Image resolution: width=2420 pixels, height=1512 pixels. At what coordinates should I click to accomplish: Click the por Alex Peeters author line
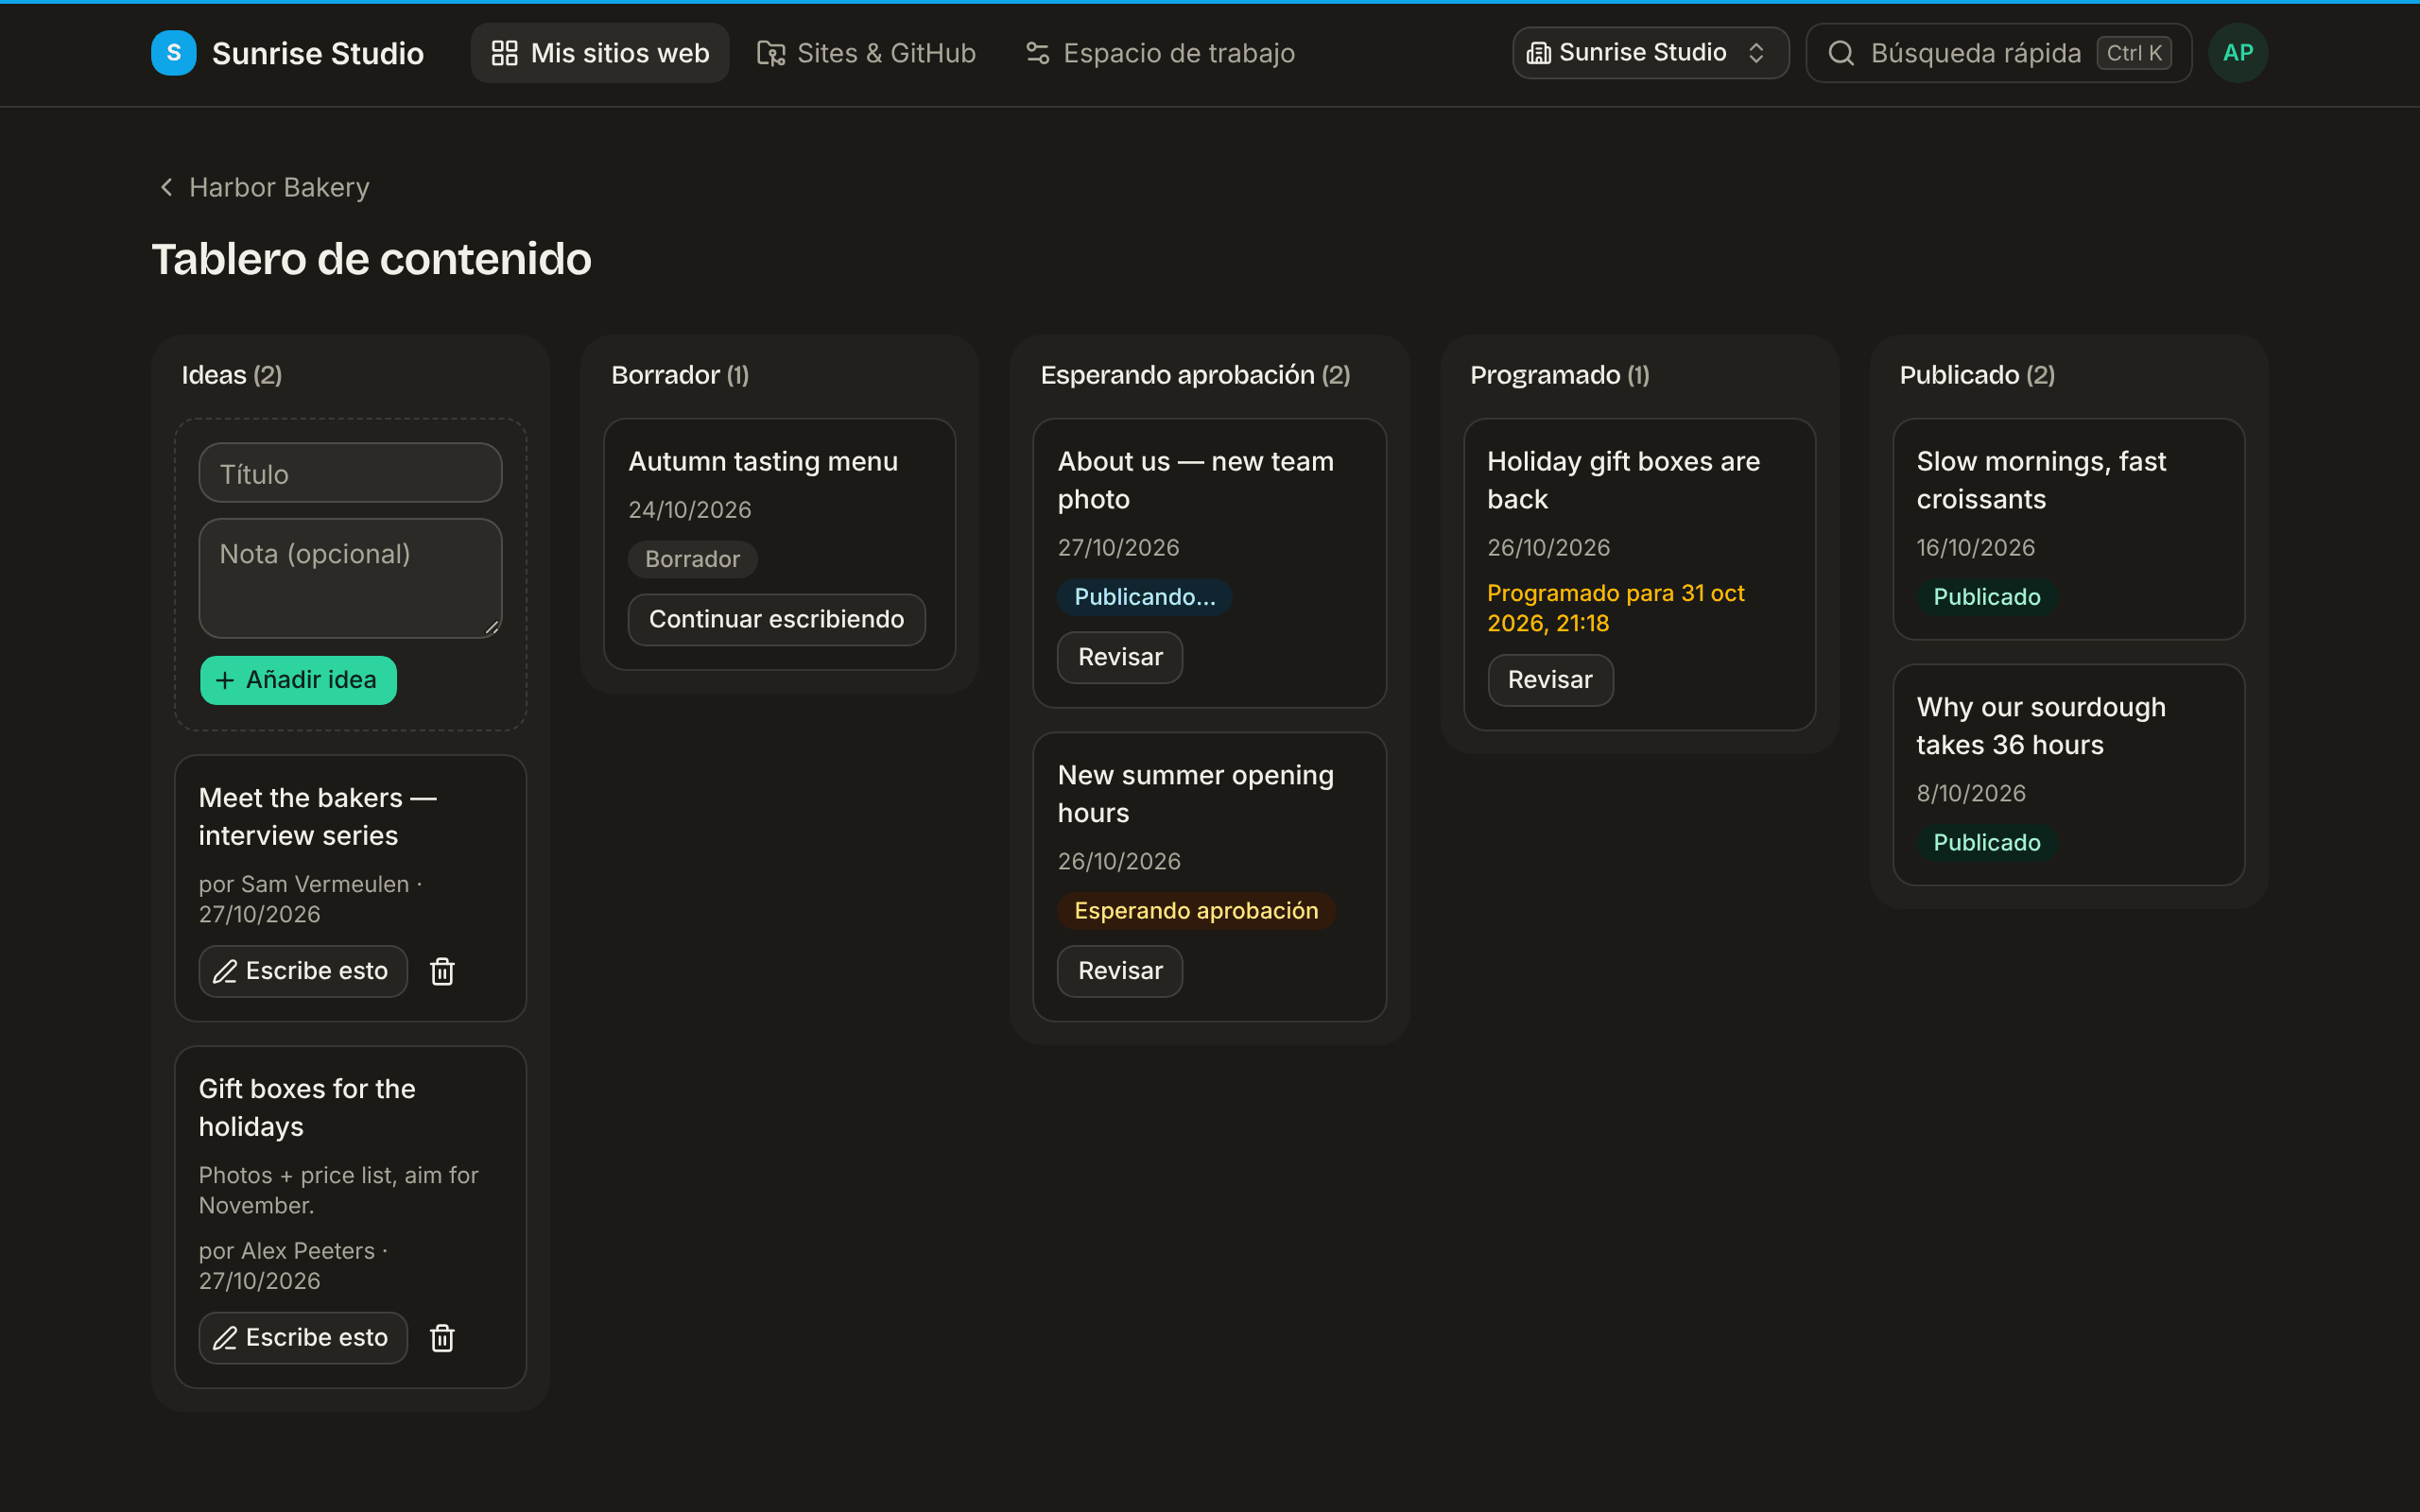pyautogui.click(x=293, y=1266)
